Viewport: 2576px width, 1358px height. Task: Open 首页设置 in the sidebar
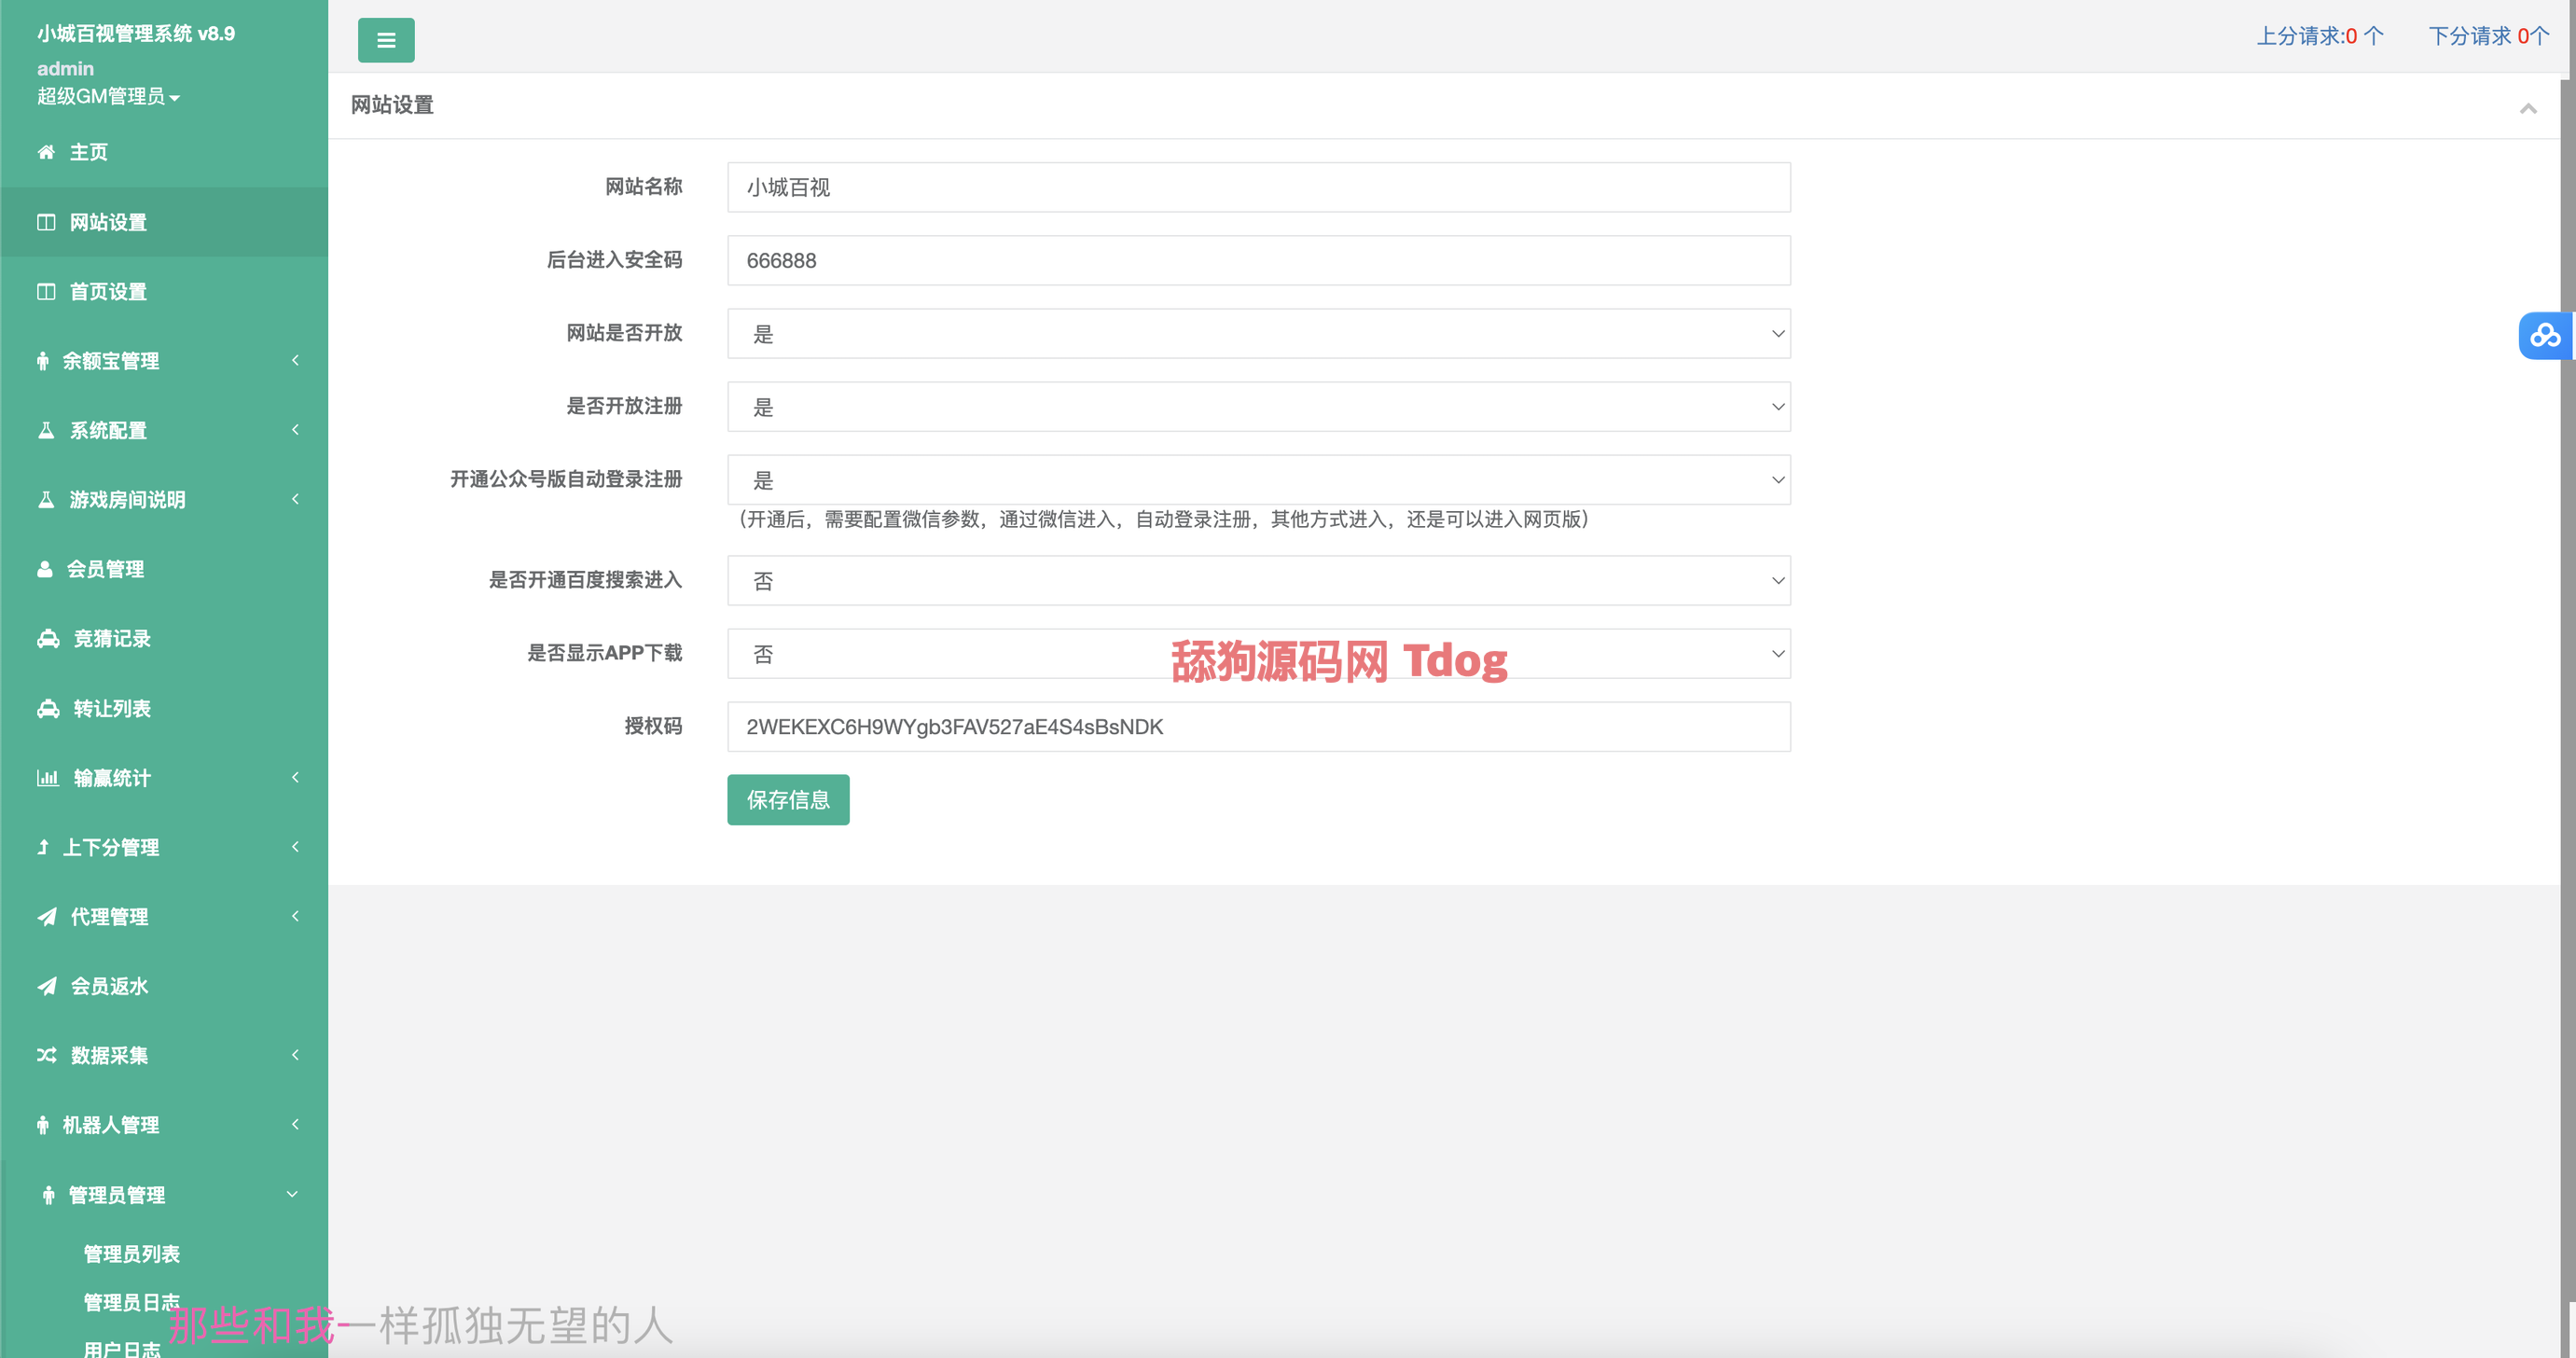108,292
